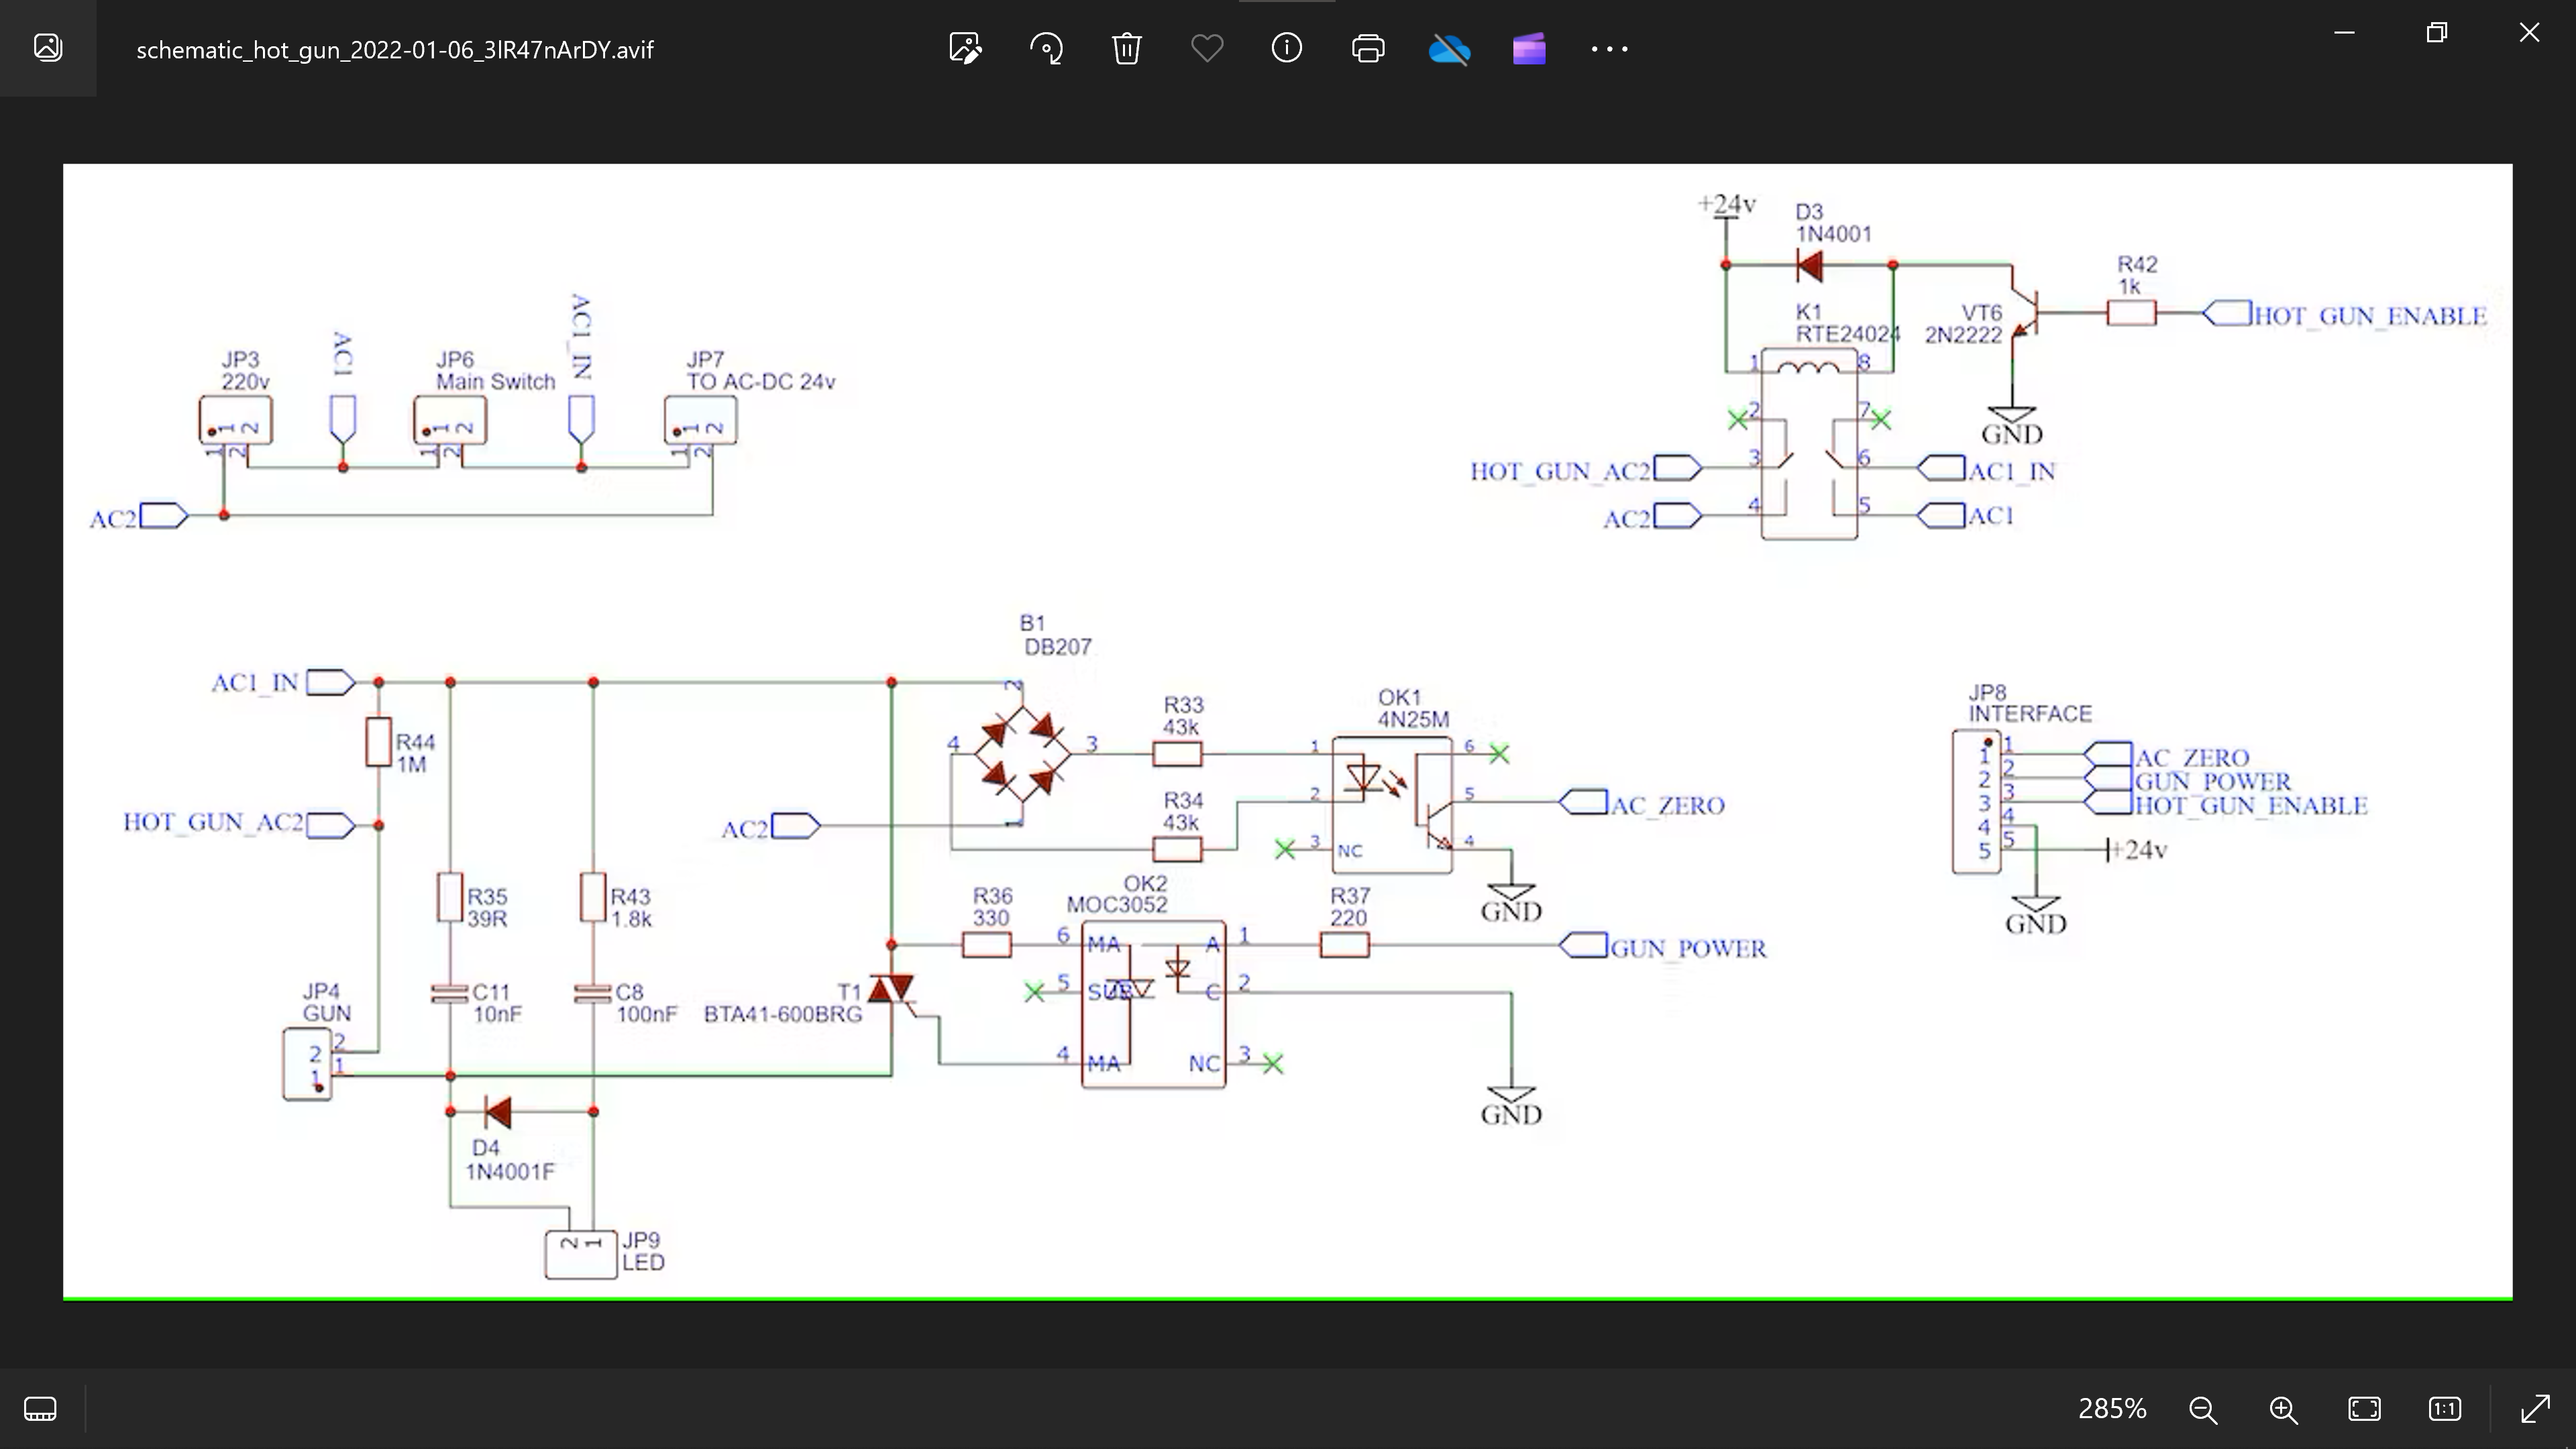Print the schematic image
The height and width of the screenshot is (1449, 2576).
pos(1367,48)
